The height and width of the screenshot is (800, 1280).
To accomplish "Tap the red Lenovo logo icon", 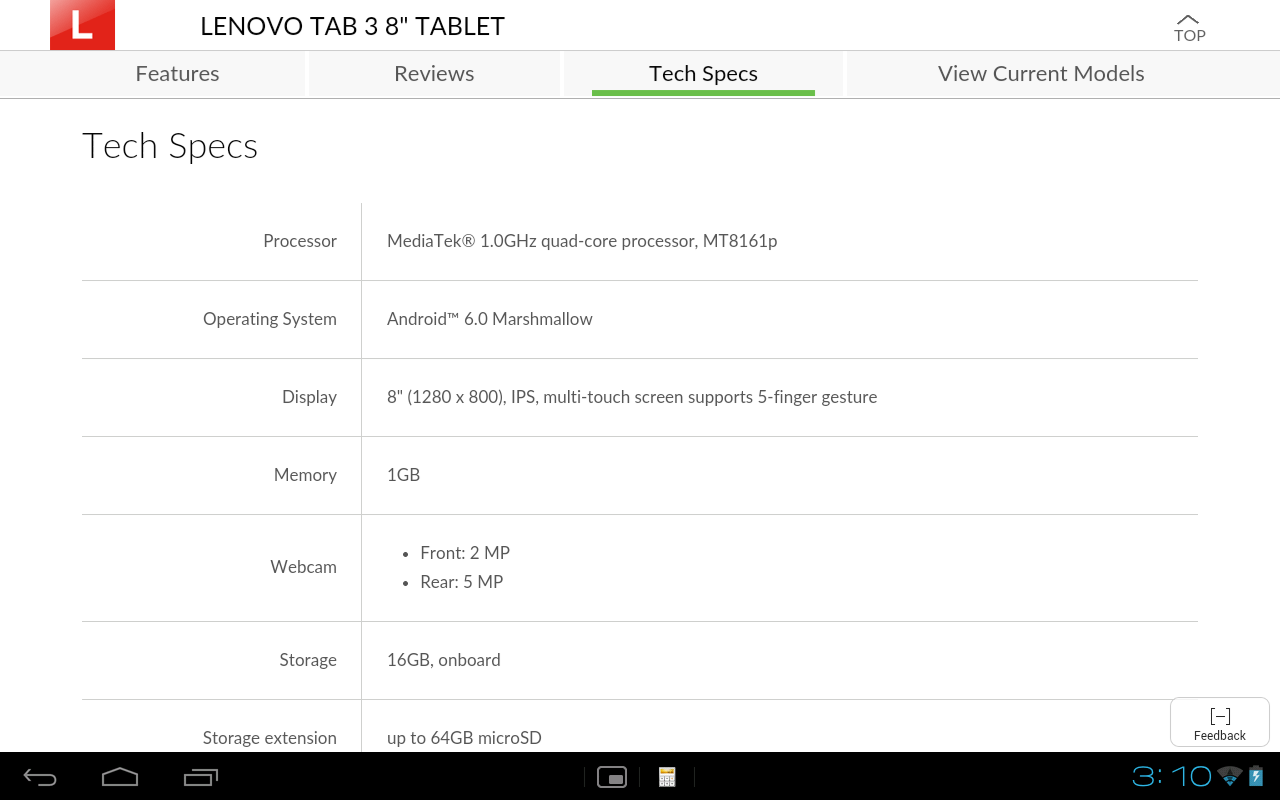I will pos(82,25).
